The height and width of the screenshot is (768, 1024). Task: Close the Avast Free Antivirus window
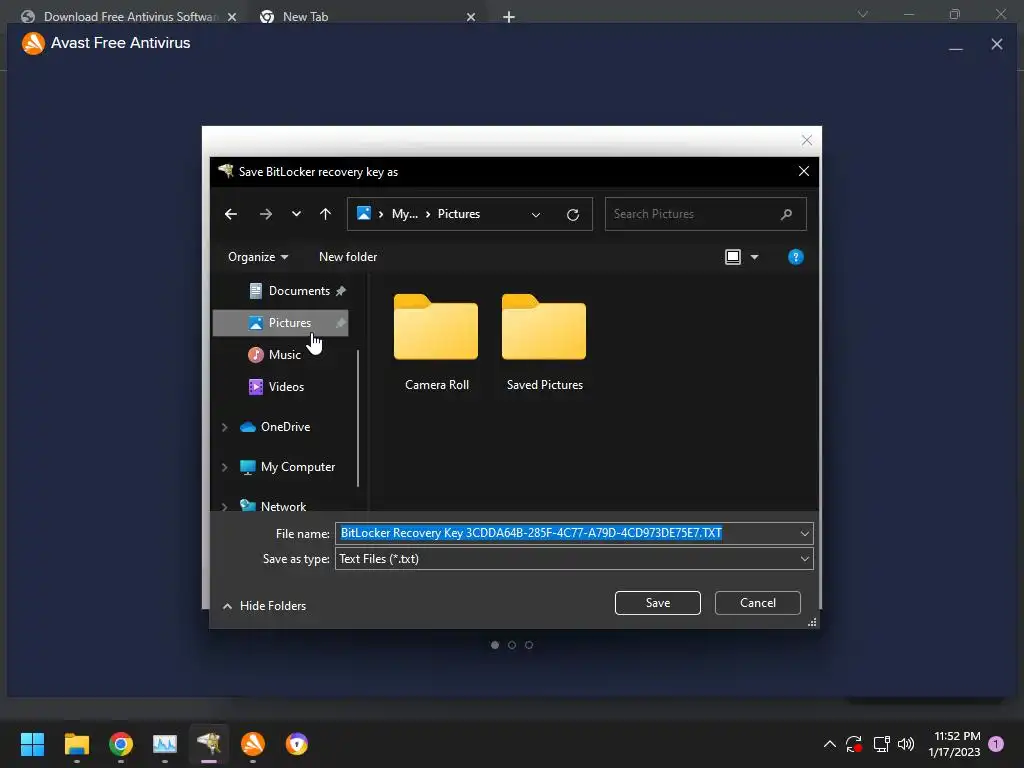997,44
